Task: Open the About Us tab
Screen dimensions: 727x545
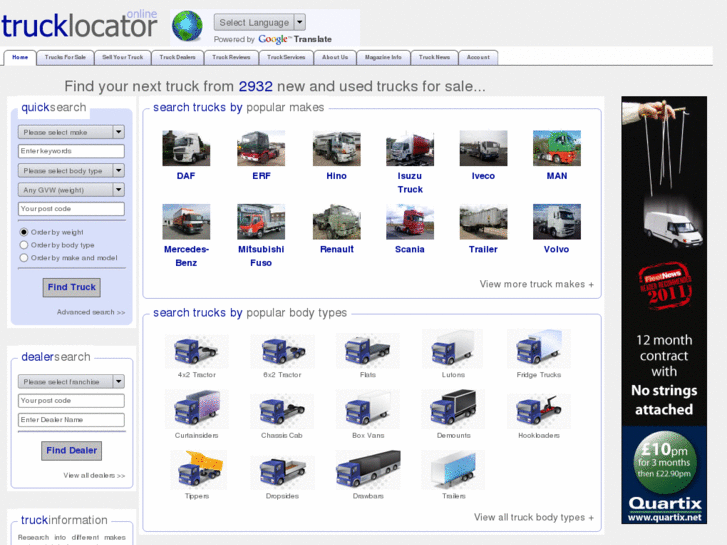Action: tap(335, 58)
